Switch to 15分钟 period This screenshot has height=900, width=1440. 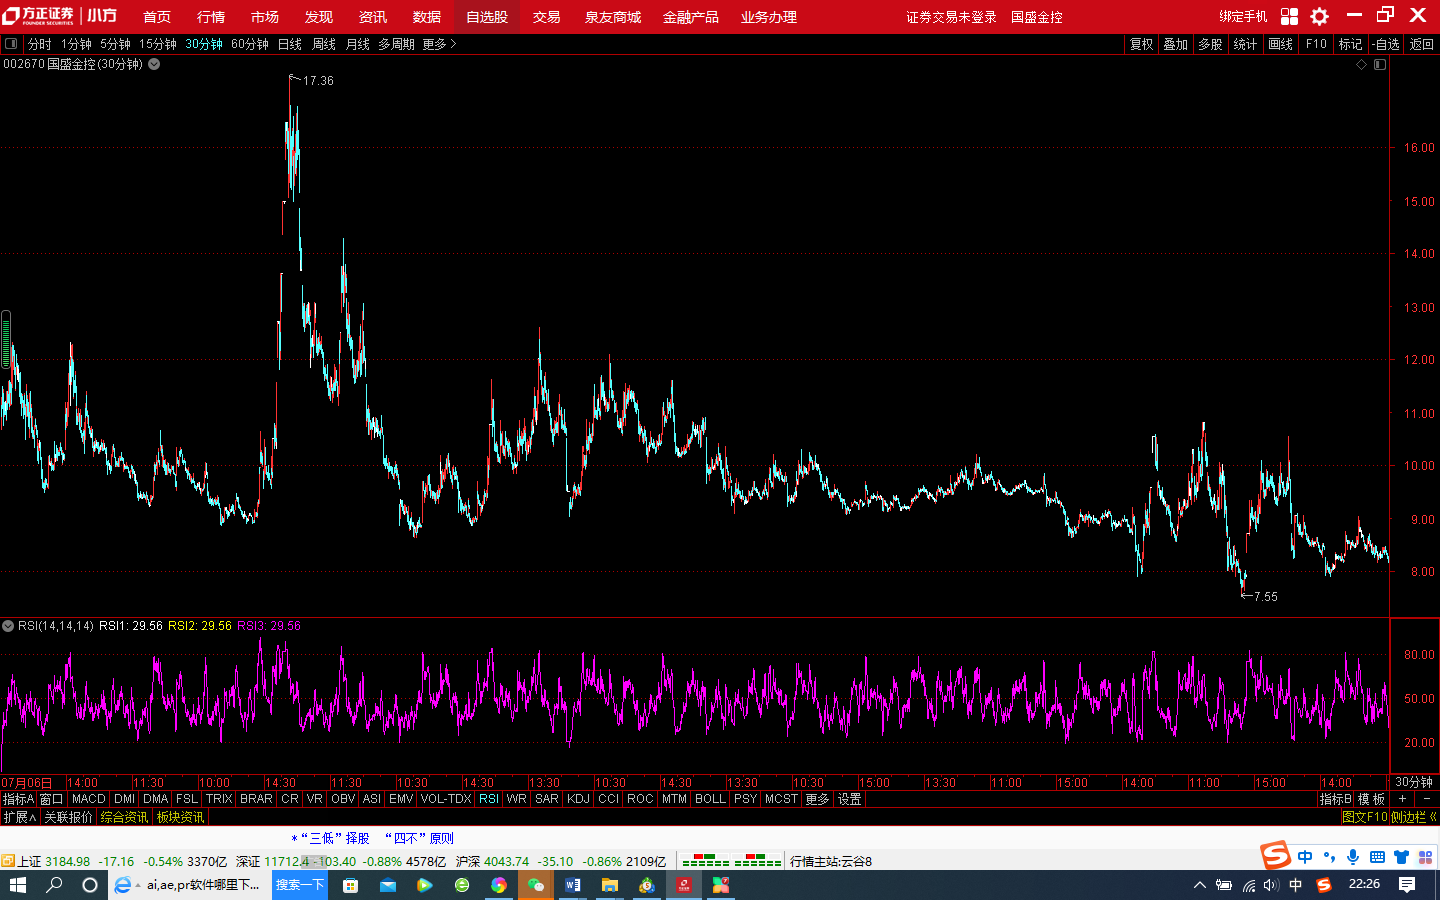point(158,44)
